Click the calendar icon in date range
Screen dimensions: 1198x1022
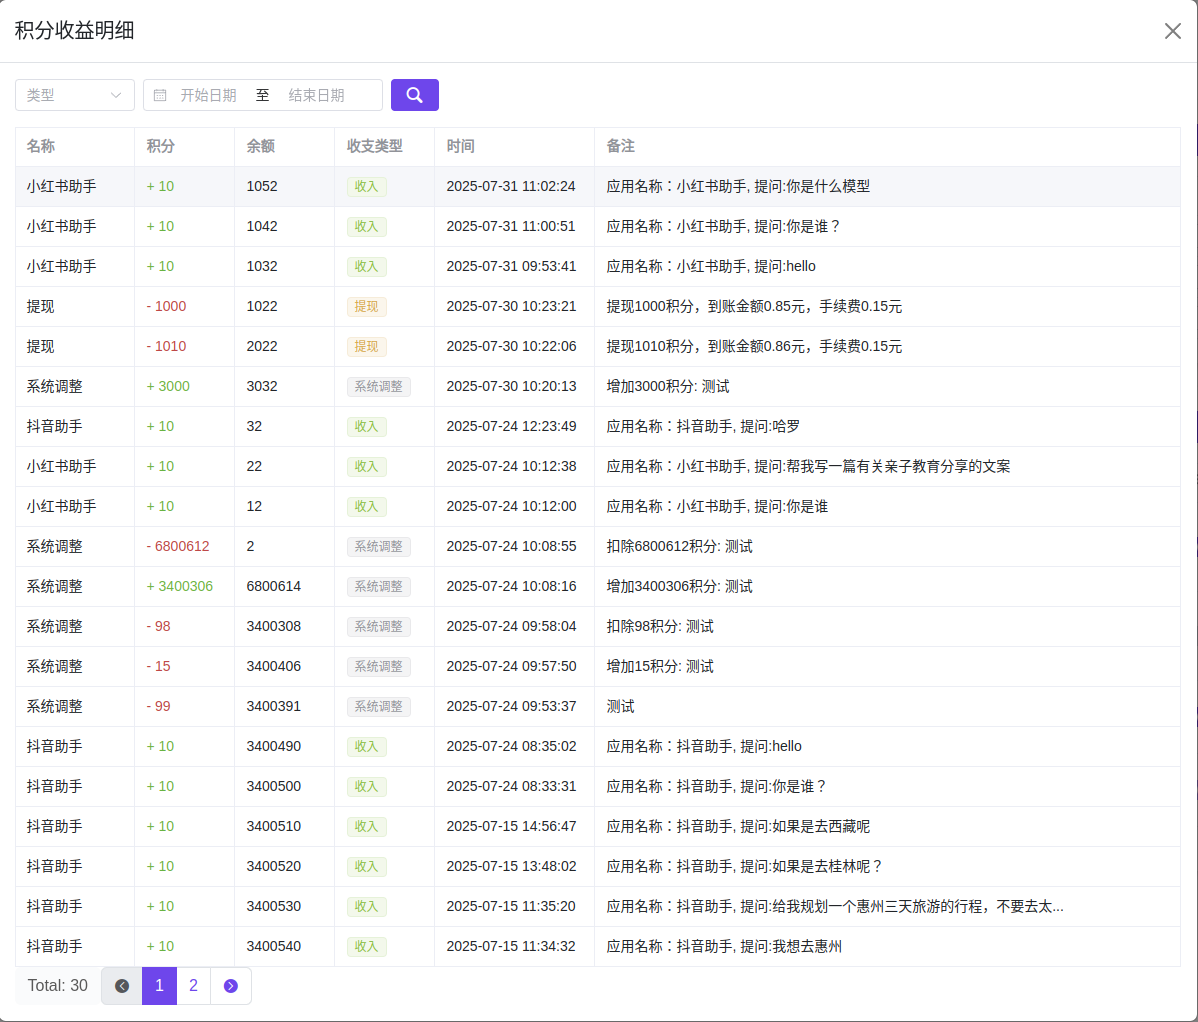tap(160, 95)
